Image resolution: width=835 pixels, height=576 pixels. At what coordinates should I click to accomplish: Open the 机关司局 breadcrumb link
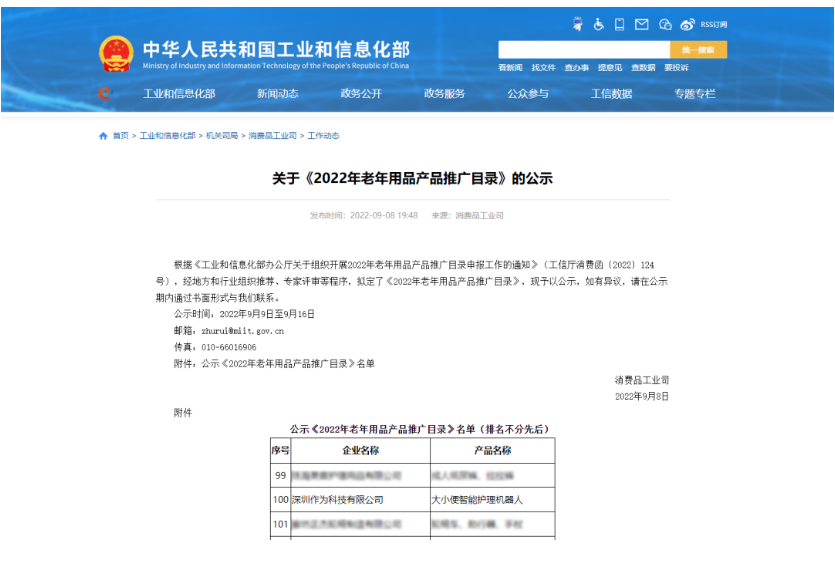[x=222, y=136]
